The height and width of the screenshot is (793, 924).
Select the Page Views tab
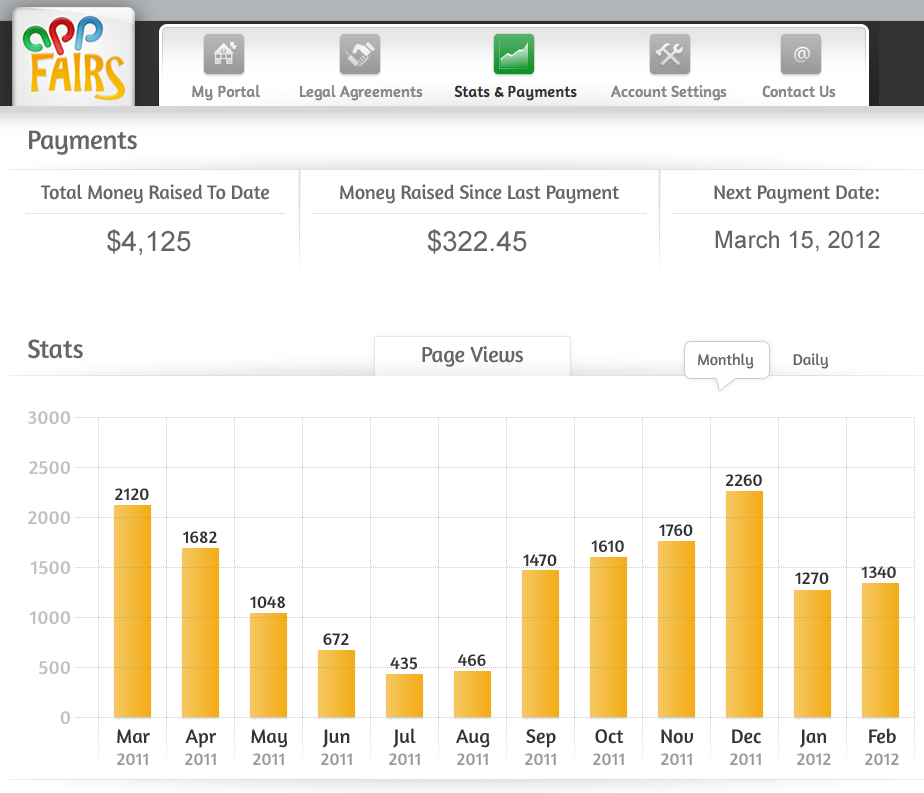(x=472, y=356)
